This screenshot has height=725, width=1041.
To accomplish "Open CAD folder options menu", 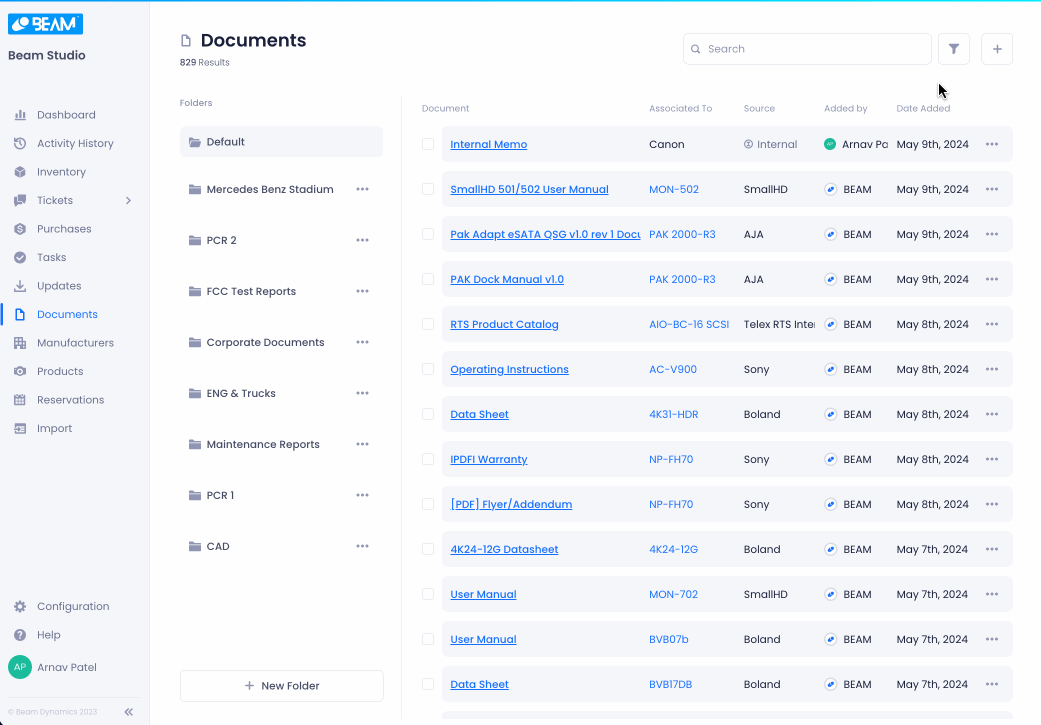I will tap(362, 546).
